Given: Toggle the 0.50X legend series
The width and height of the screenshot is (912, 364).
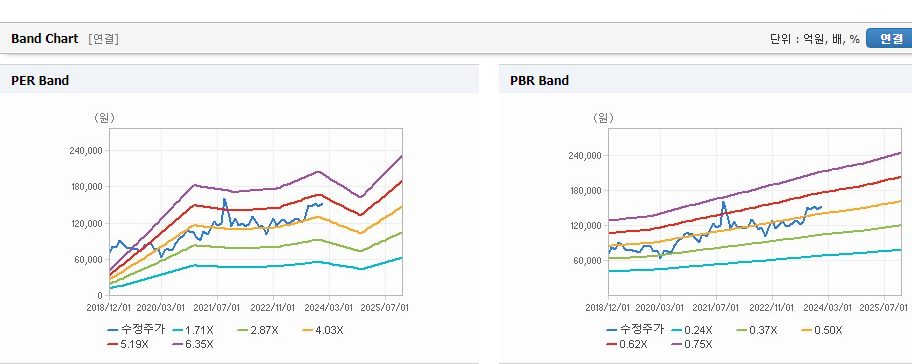Looking at the screenshot, I should tap(822, 330).
